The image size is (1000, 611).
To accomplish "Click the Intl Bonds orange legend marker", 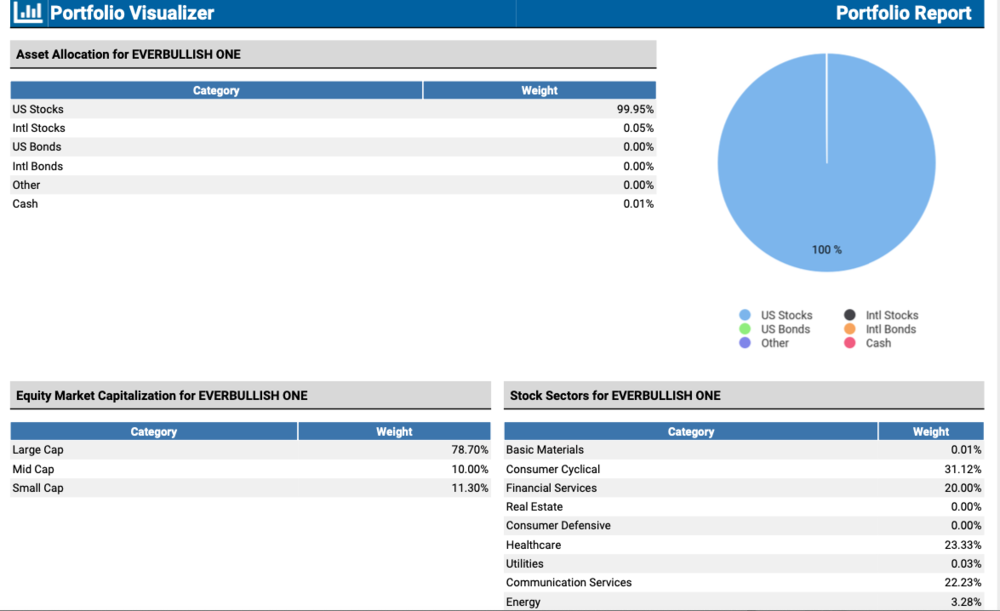I will pos(850,329).
